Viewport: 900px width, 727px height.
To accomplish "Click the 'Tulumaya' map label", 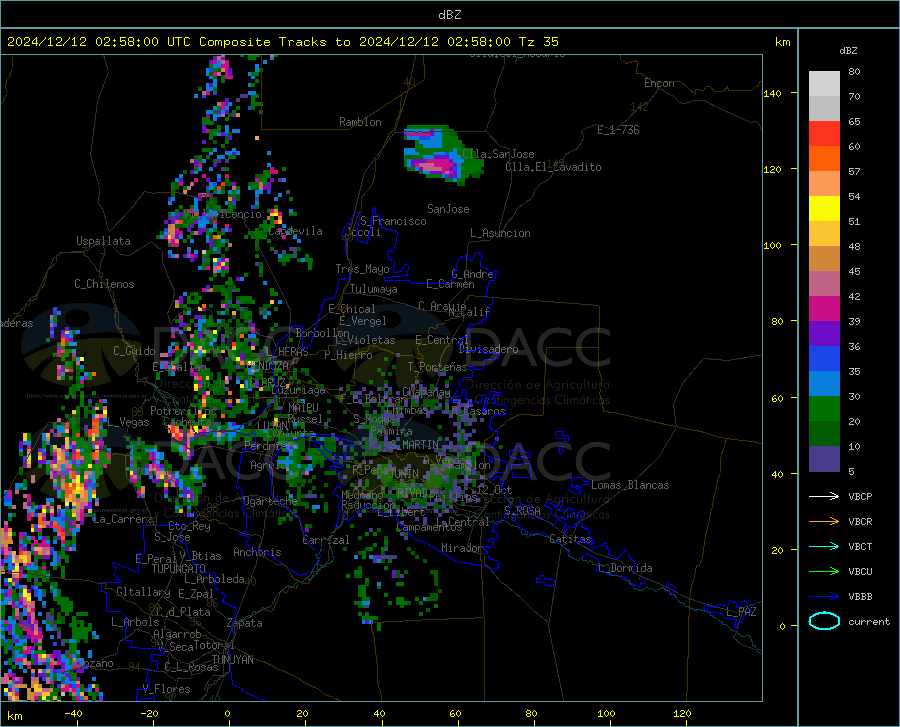I will [x=374, y=289].
